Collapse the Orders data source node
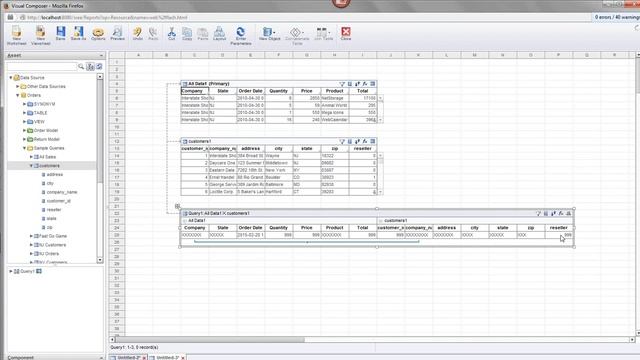 click(18, 95)
